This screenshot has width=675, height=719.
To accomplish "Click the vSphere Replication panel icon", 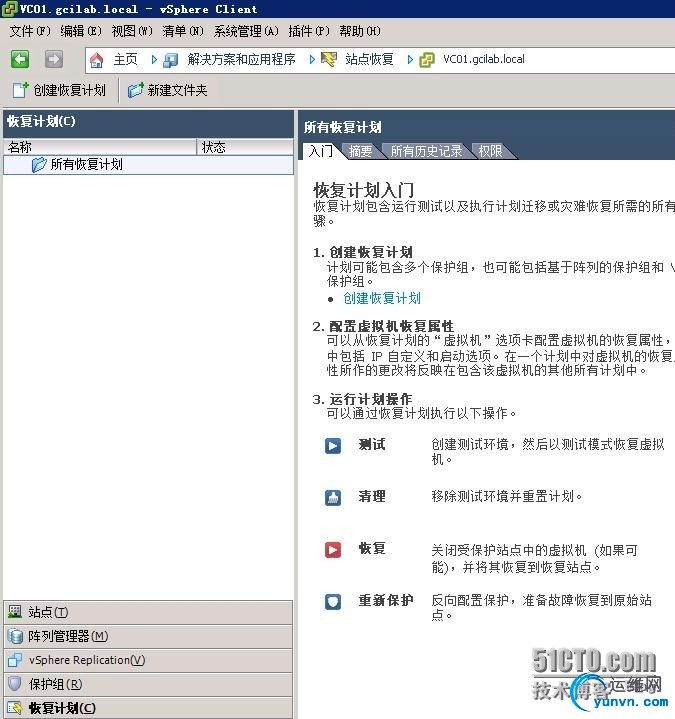I will pos(15,660).
